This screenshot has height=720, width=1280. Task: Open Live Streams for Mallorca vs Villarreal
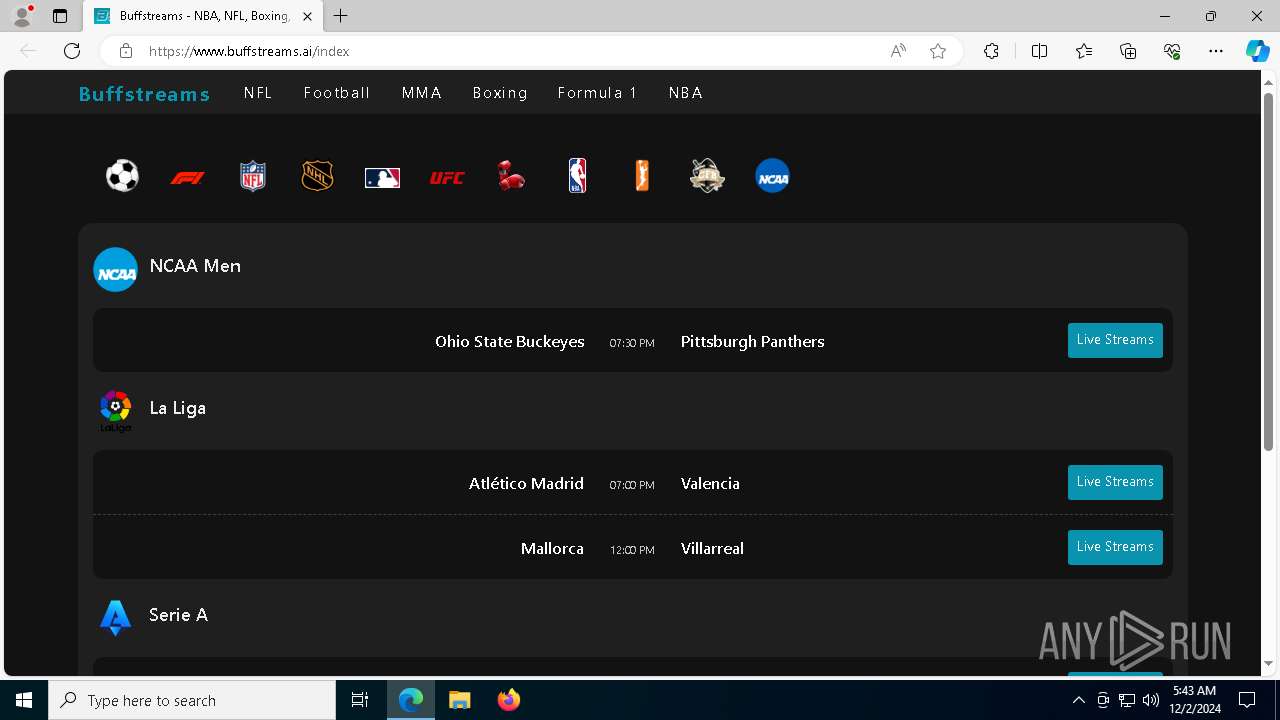[x=1115, y=547]
